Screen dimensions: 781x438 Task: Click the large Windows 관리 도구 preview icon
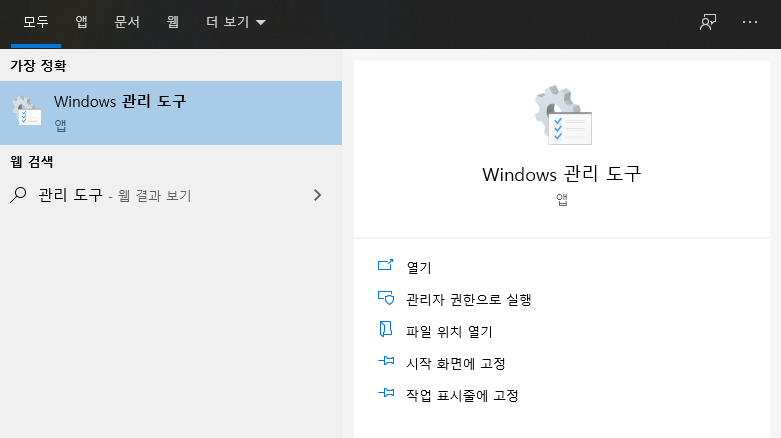(563, 115)
